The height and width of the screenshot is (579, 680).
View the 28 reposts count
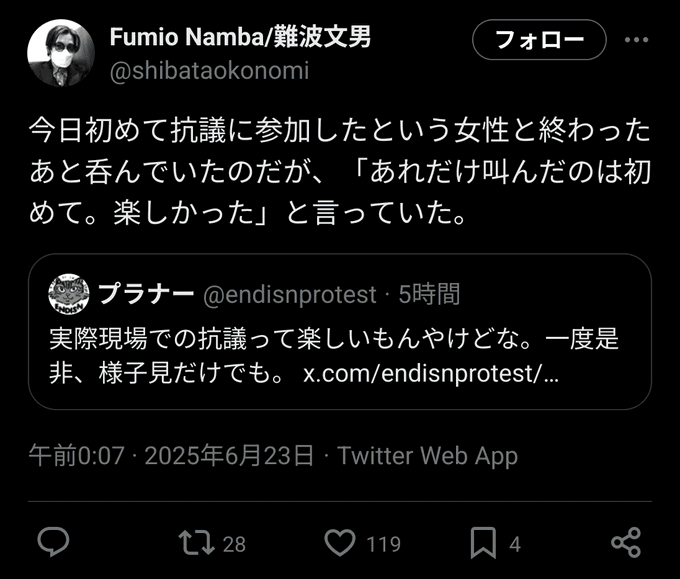pyautogui.click(x=234, y=544)
